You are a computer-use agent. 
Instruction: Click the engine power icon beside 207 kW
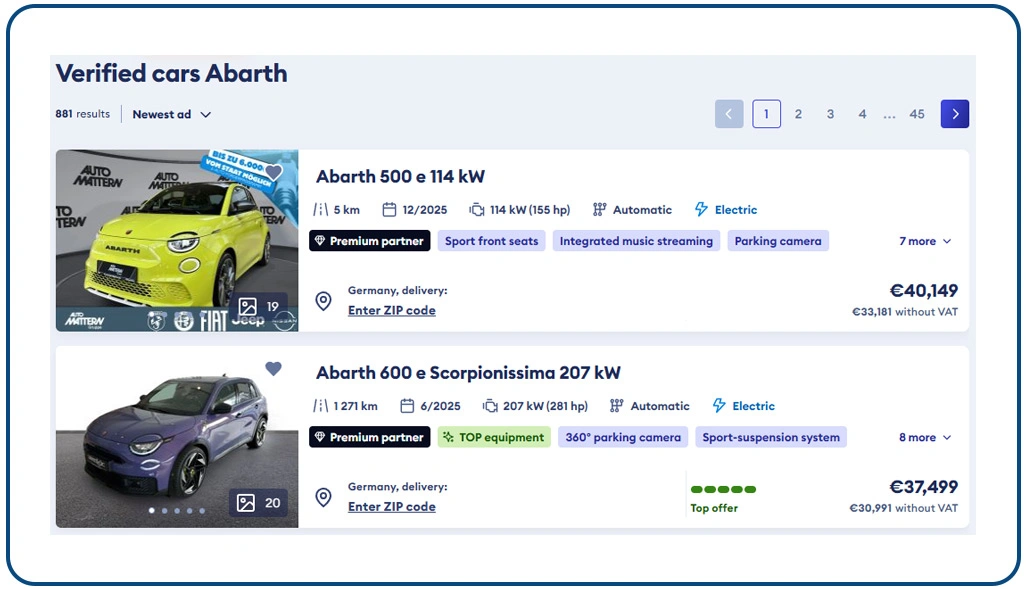click(489, 406)
